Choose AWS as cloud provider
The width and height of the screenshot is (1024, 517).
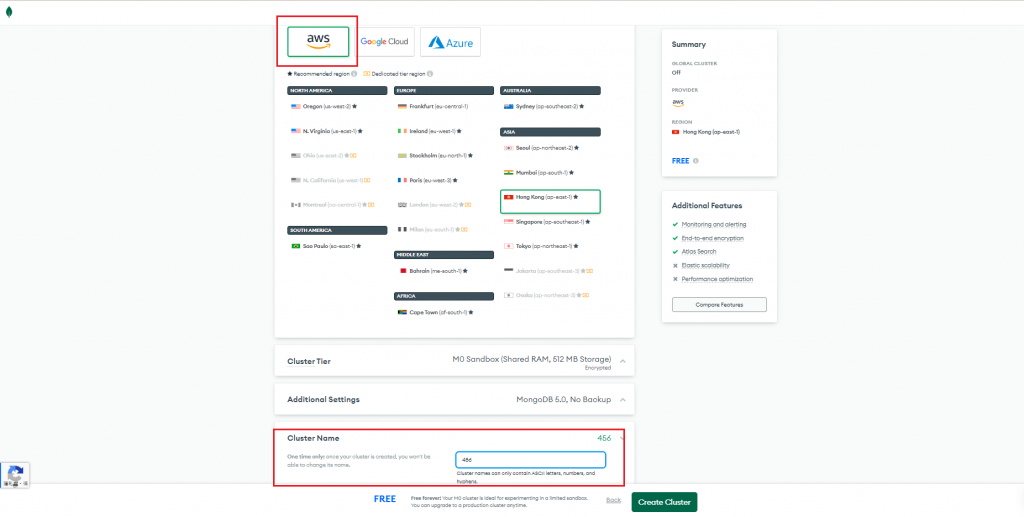point(319,42)
